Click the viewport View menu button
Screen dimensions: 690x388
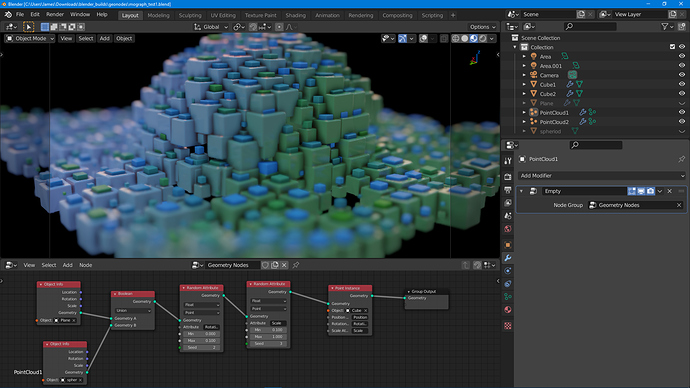[x=66, y=38]
